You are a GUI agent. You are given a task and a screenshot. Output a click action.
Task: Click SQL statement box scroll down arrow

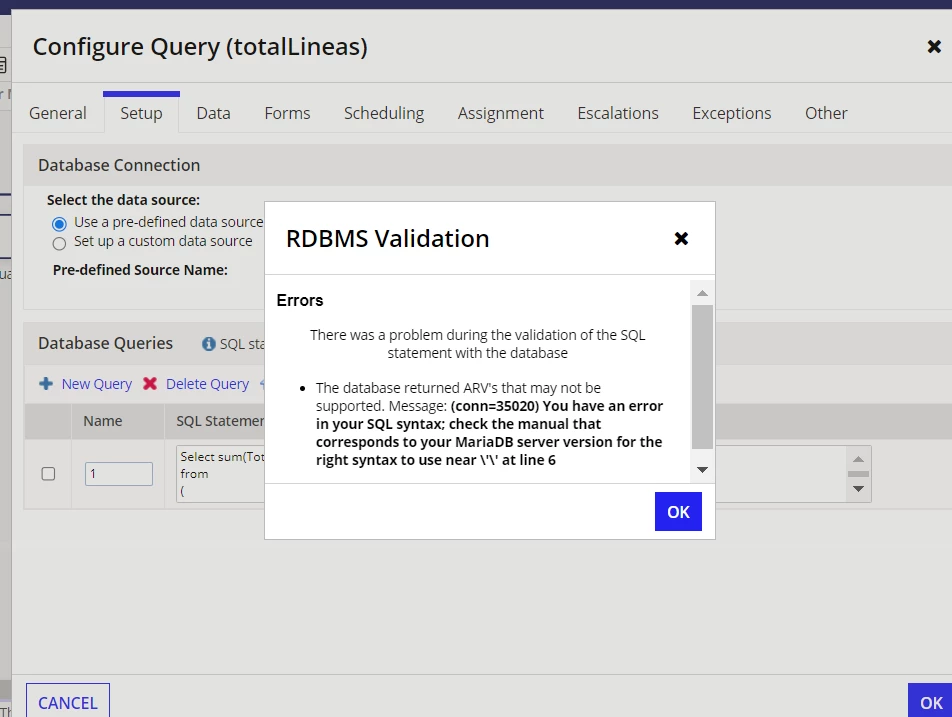pos(858,489)
